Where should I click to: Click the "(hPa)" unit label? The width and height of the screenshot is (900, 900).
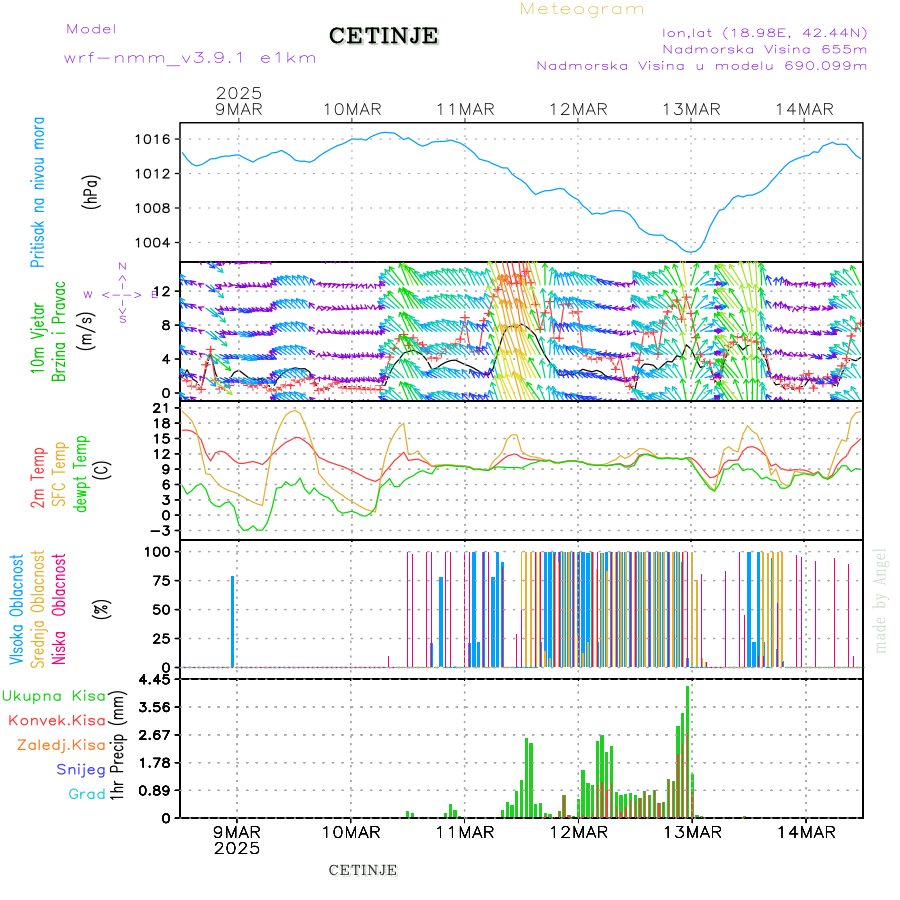[x=91, y=192]
